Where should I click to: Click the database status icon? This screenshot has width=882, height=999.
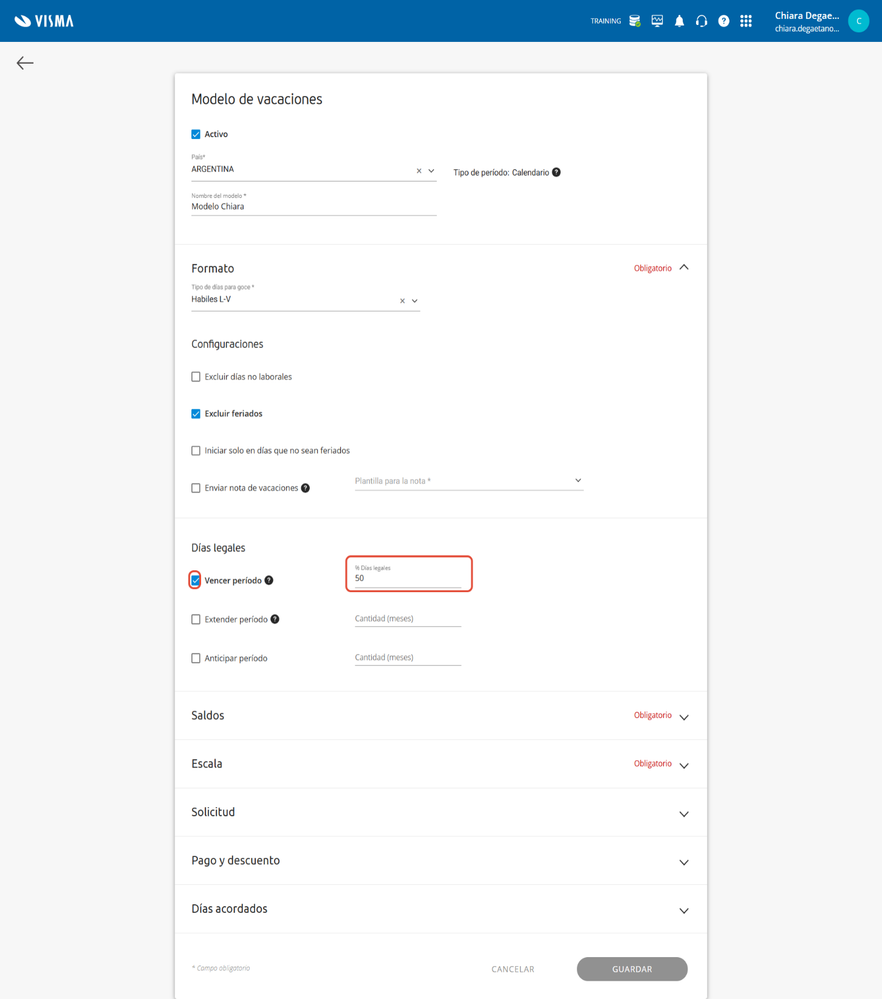click(635, 21)
